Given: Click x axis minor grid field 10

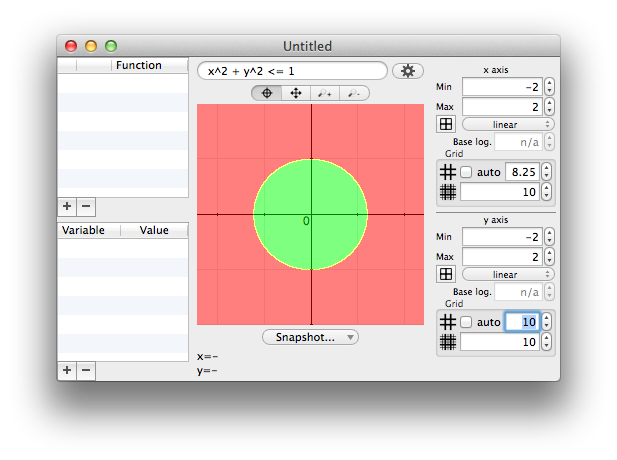Looking at the screenshot, I should [x=500, y=192].
